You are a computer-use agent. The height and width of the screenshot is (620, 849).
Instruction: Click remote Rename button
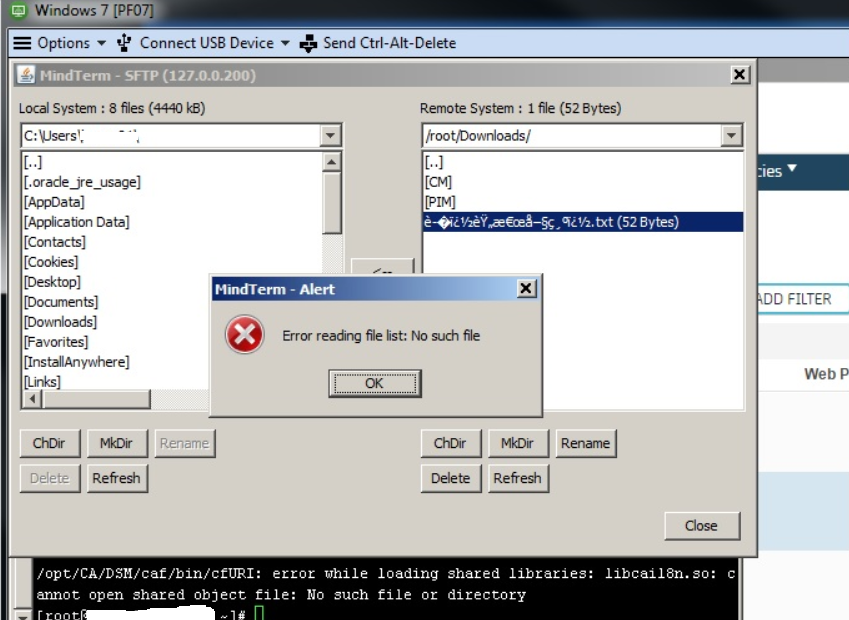point(585,443)
